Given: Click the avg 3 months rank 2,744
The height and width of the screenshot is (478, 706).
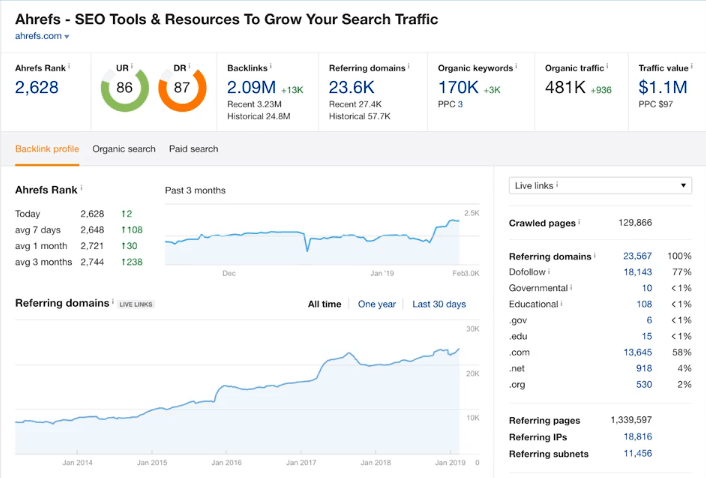Looking at the screenshot, I should coord(92,262).
